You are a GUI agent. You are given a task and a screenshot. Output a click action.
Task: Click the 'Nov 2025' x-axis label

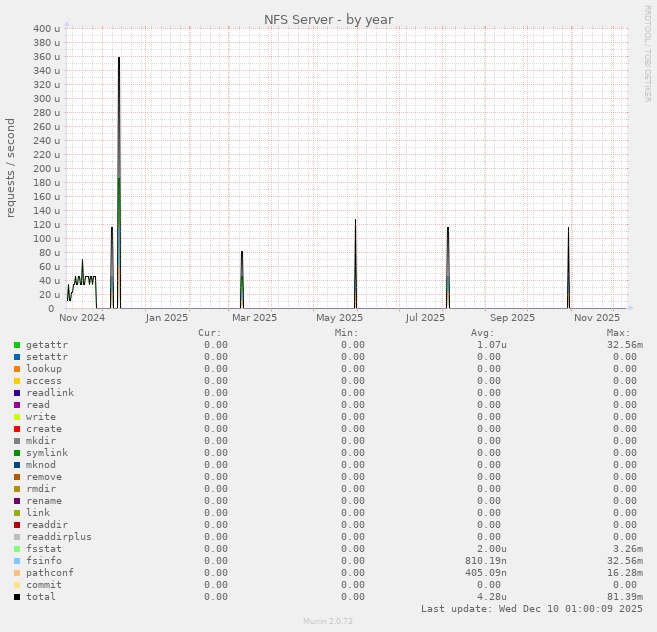597,318
